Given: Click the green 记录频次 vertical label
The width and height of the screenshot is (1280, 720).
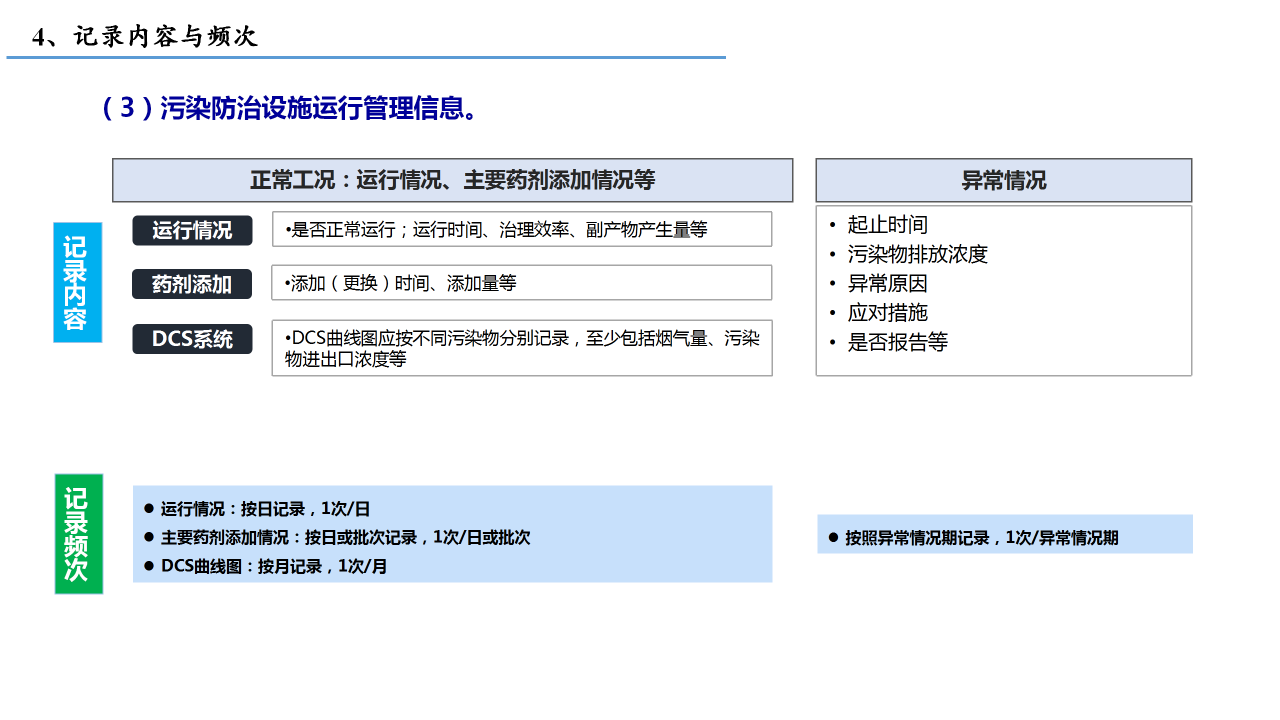Looking at the screenshot, I should 78,534.
